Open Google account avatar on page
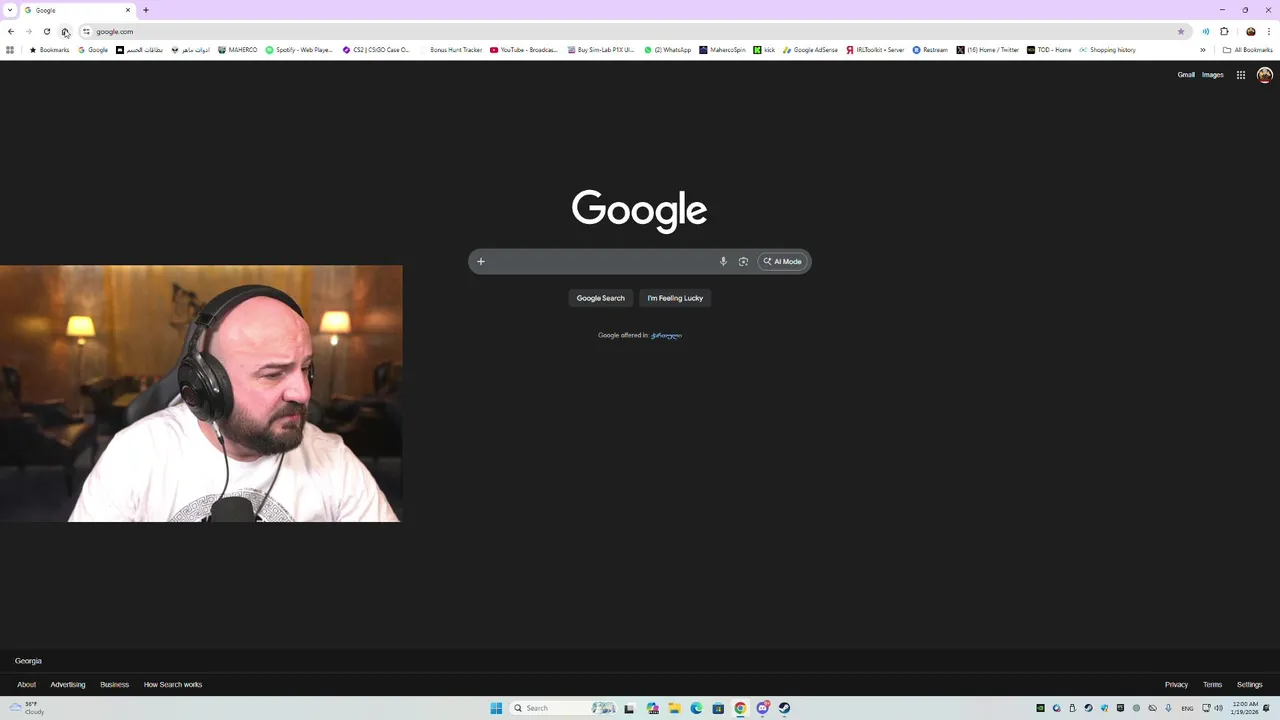The width and height of the screenshot is (1280, 720). coord(1265,75)
